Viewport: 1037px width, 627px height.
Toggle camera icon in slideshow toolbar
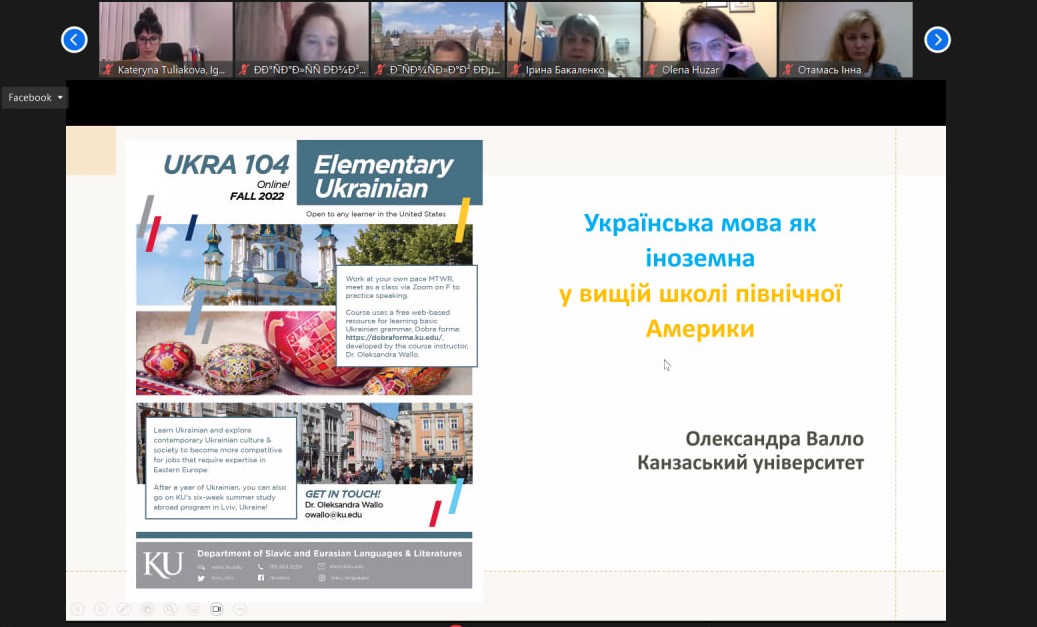coord(216,608)
